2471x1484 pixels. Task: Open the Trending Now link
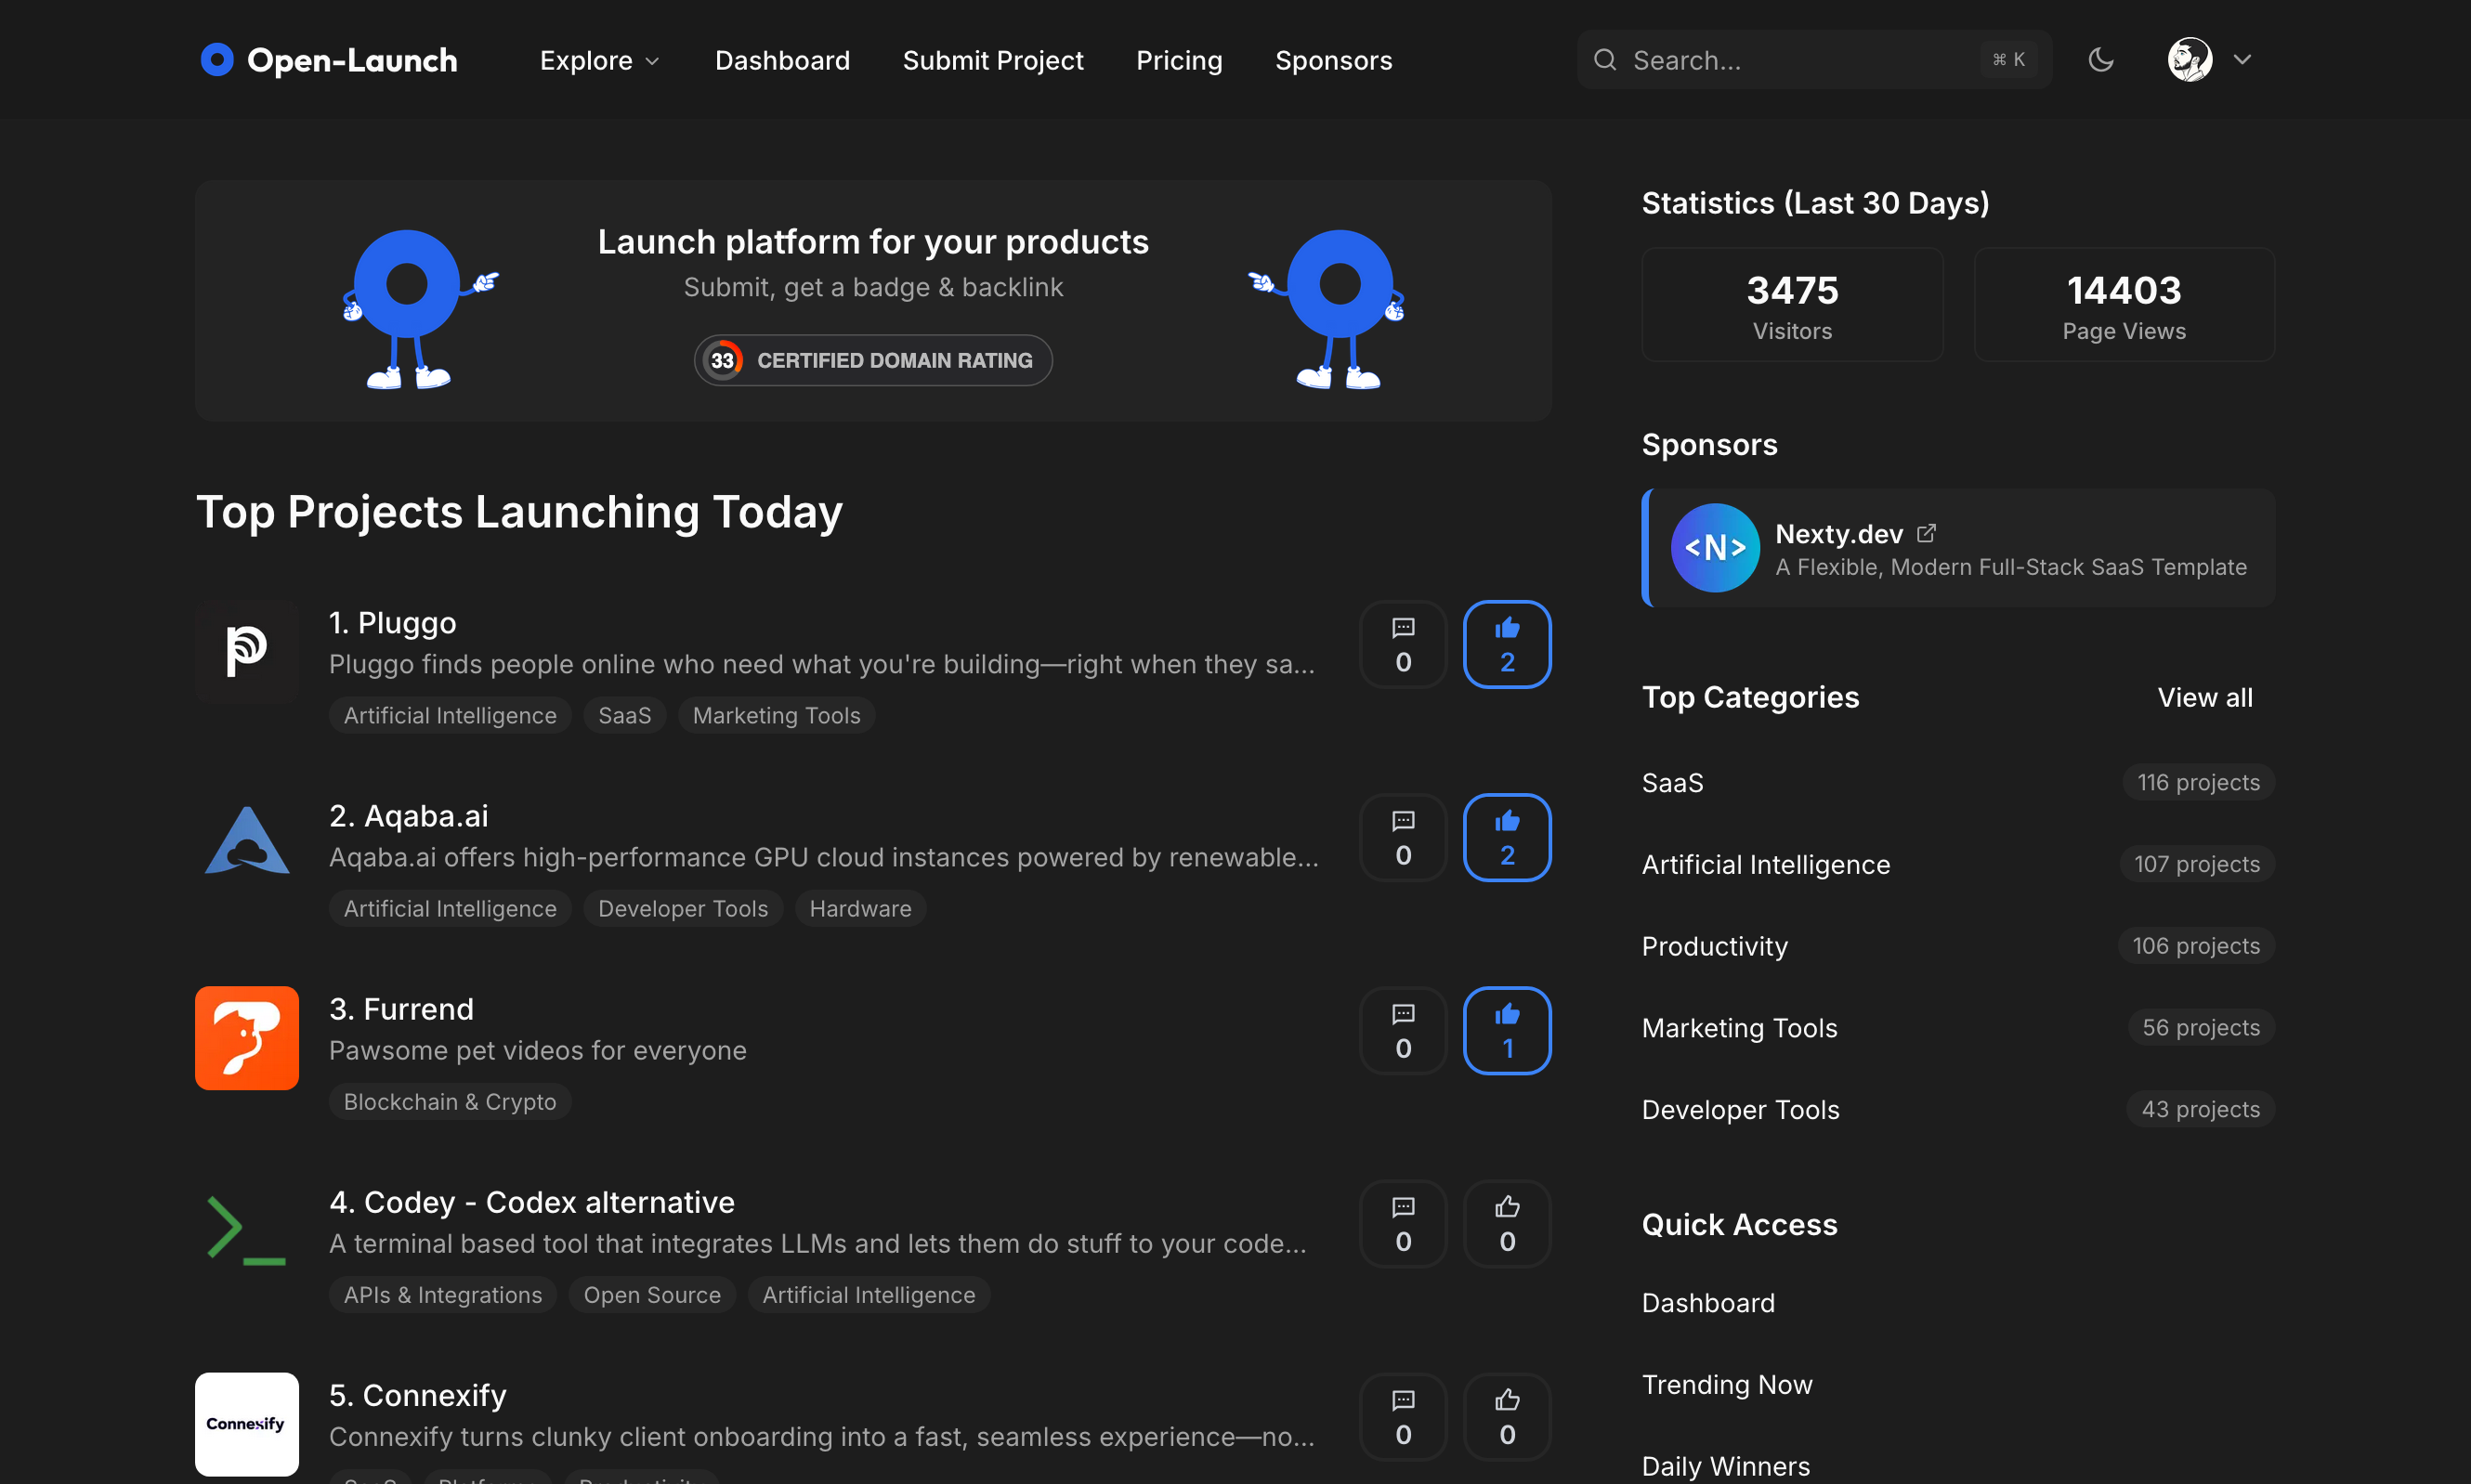click(1726, 1384)
